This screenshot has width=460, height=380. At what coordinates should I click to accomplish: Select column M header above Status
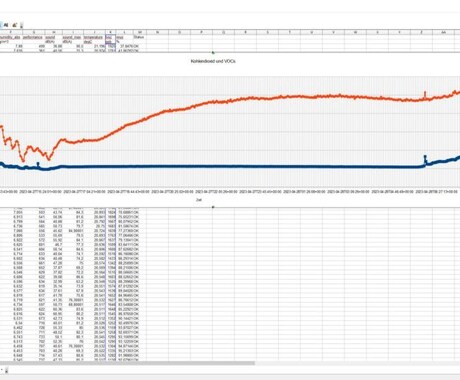pyautogui.click(x=140, y=32)
